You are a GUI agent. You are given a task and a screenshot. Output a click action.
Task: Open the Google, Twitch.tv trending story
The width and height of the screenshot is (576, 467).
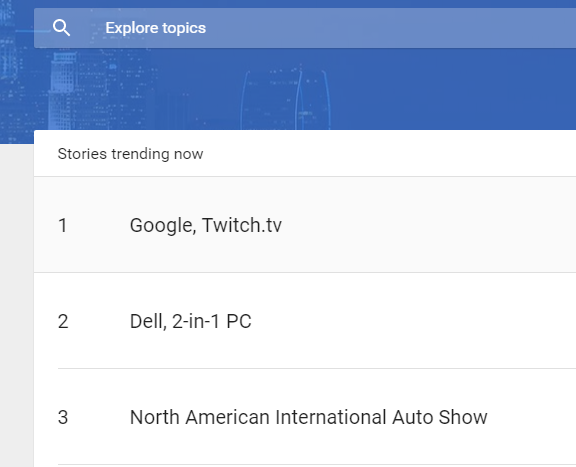pos(305,225)
